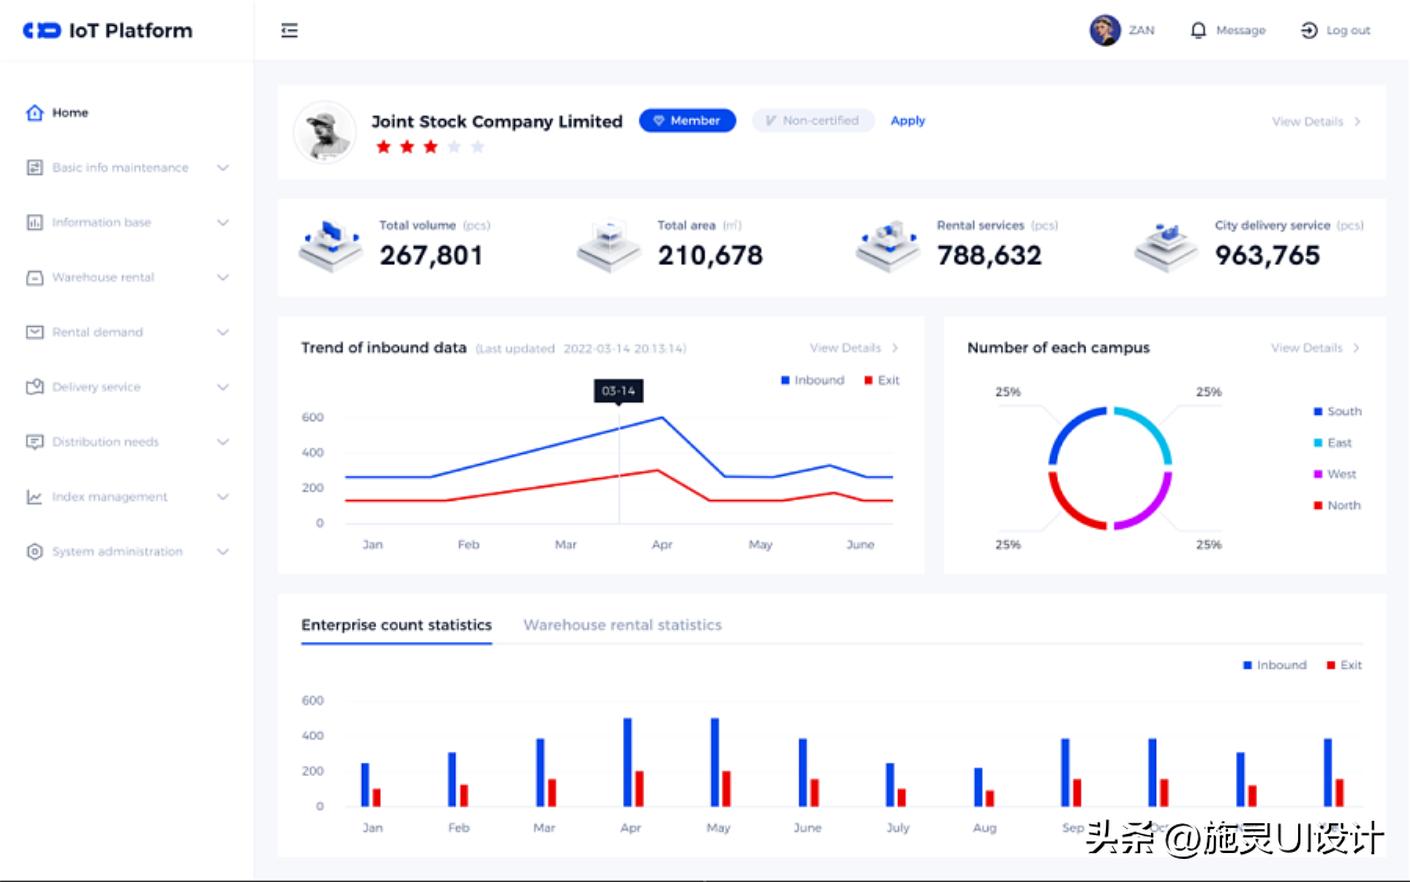Toggle the Inbound legend in trend chart
Screen dimensions: 1410x882
tap(812, 380)
